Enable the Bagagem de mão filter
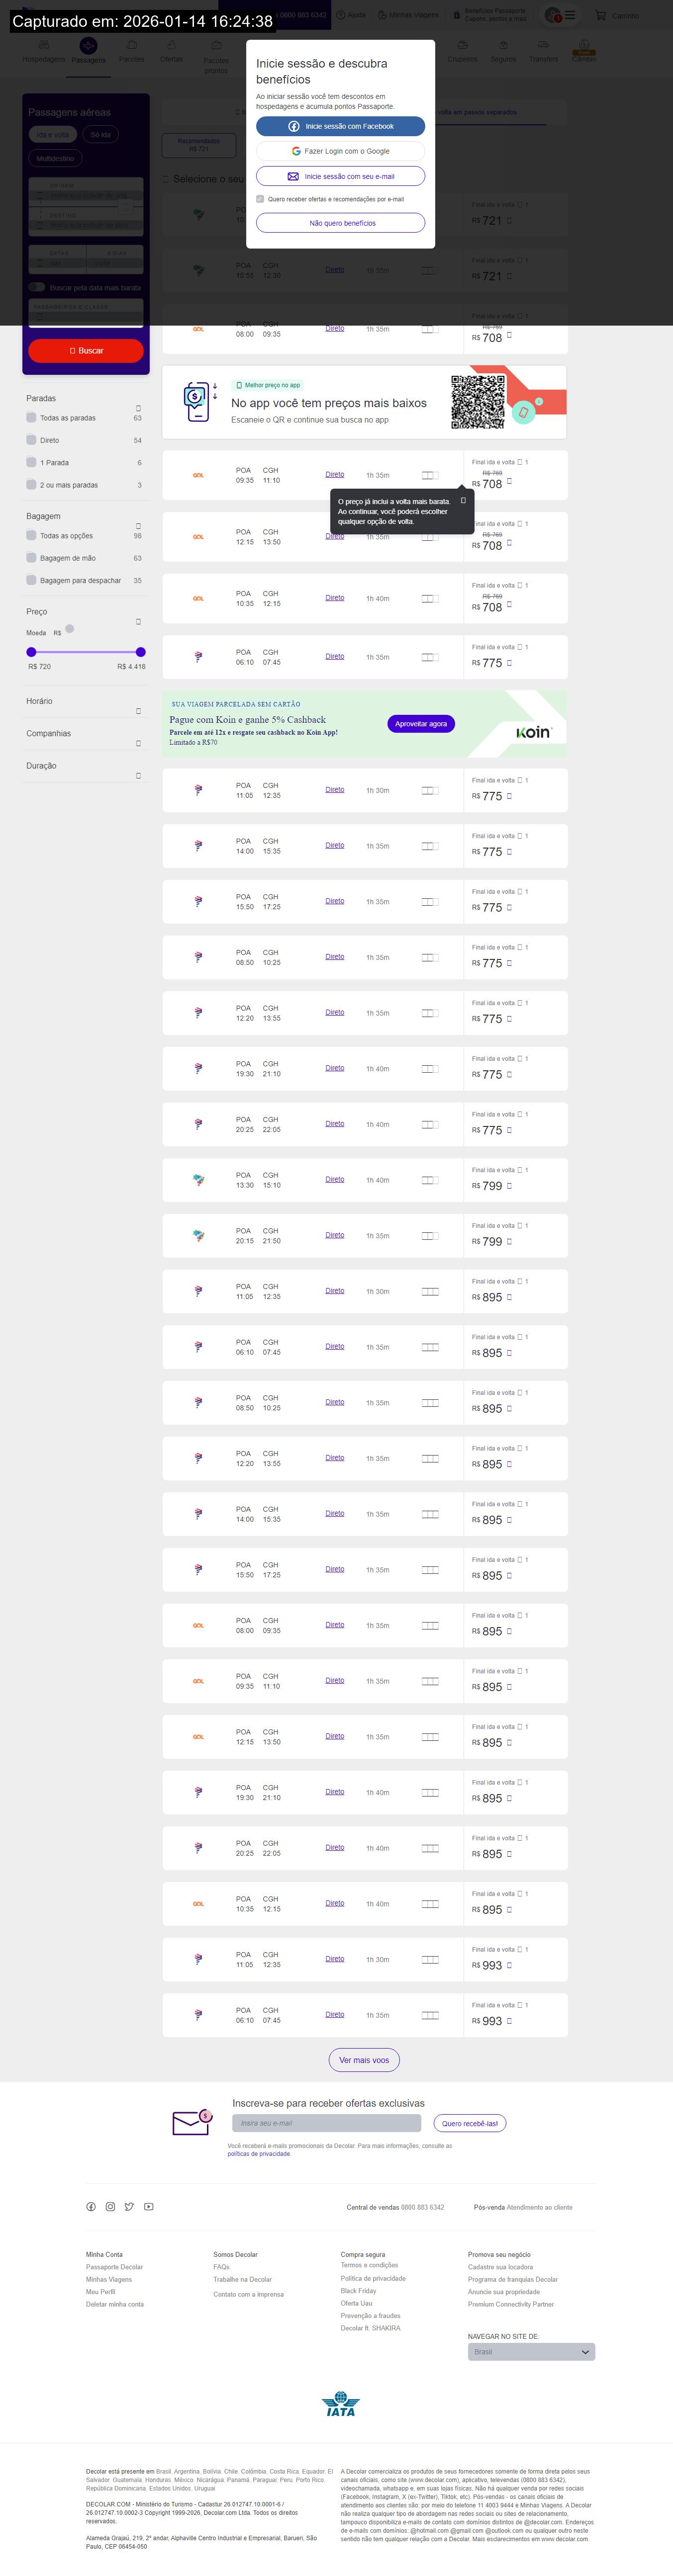 click(32, 558)
